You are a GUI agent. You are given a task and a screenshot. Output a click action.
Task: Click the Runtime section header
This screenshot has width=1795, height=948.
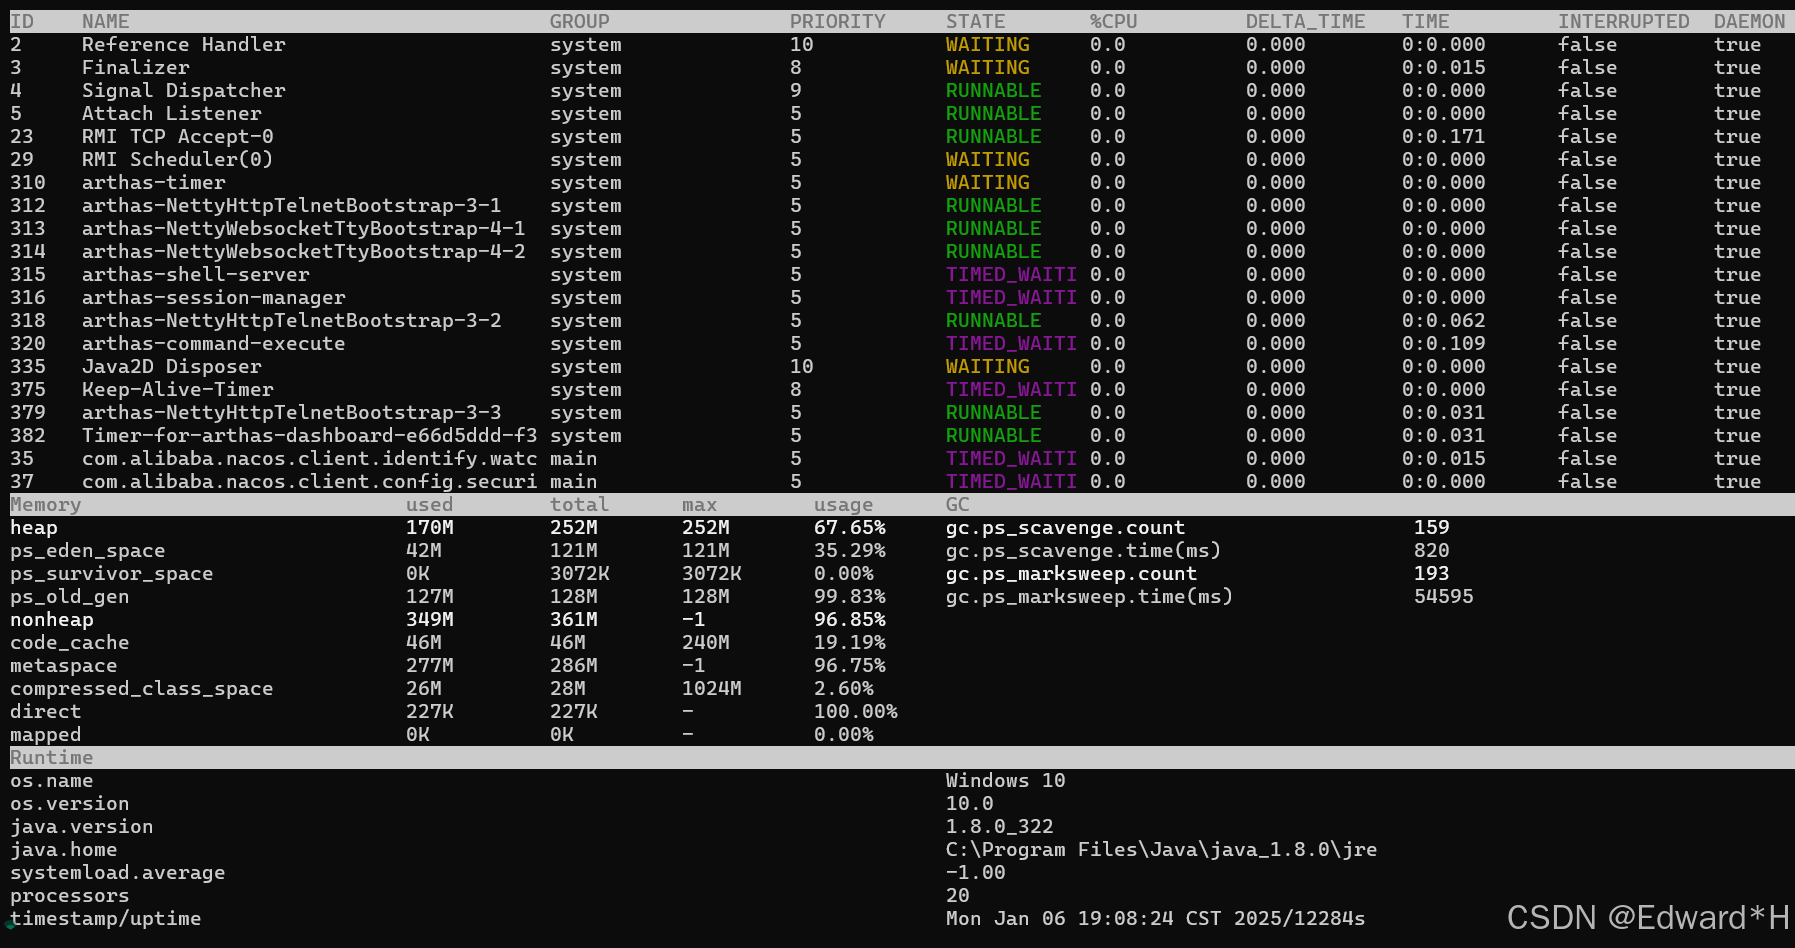(51, 757)
